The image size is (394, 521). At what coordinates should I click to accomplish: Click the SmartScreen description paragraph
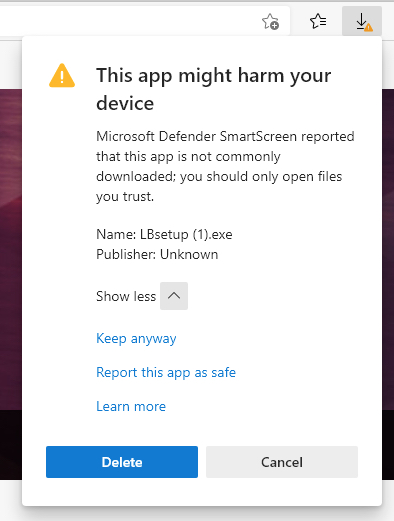click(x=225, y=166)
